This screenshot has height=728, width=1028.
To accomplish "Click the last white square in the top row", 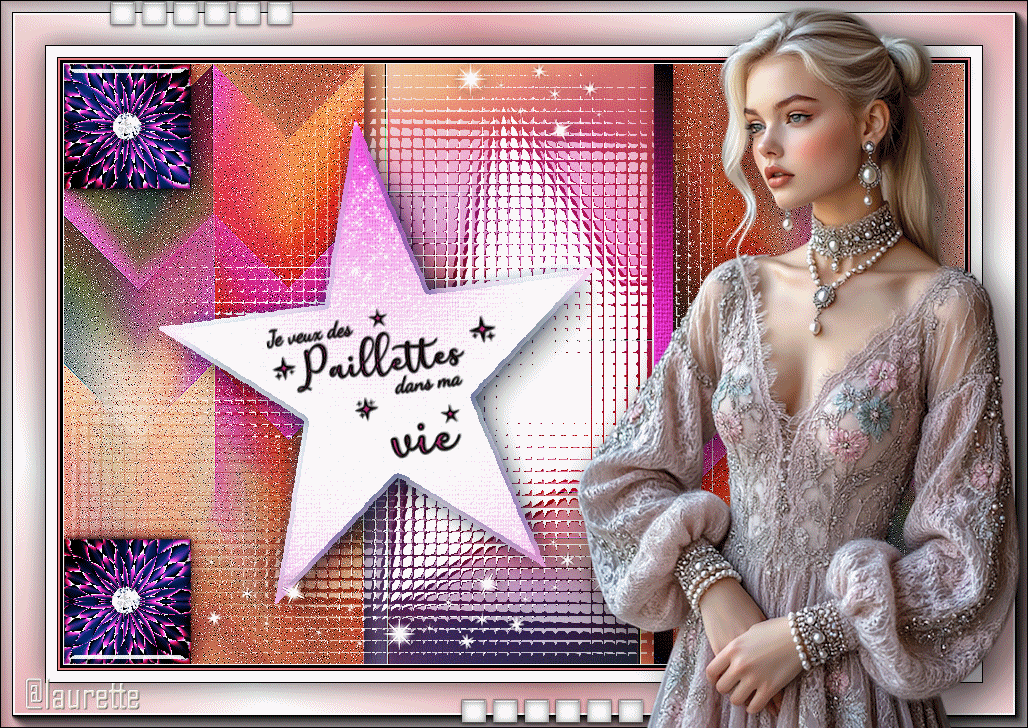I will (280, 14).
